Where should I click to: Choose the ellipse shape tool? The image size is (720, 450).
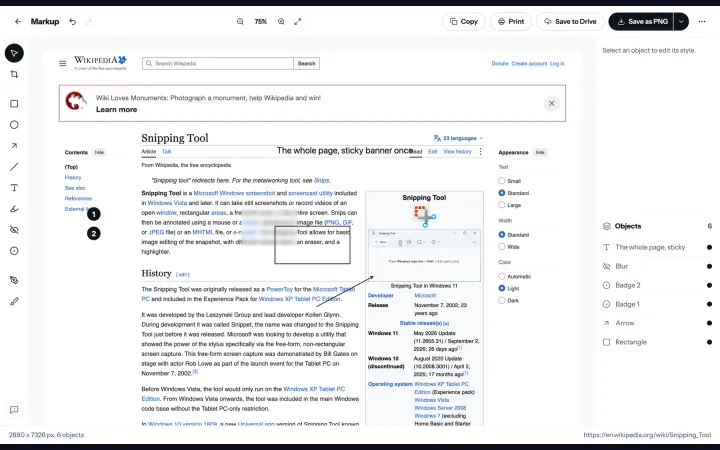coord(14,125)
